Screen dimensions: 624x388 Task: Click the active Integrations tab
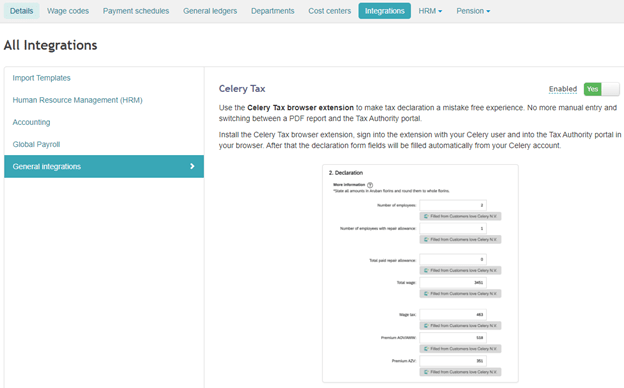385,11
